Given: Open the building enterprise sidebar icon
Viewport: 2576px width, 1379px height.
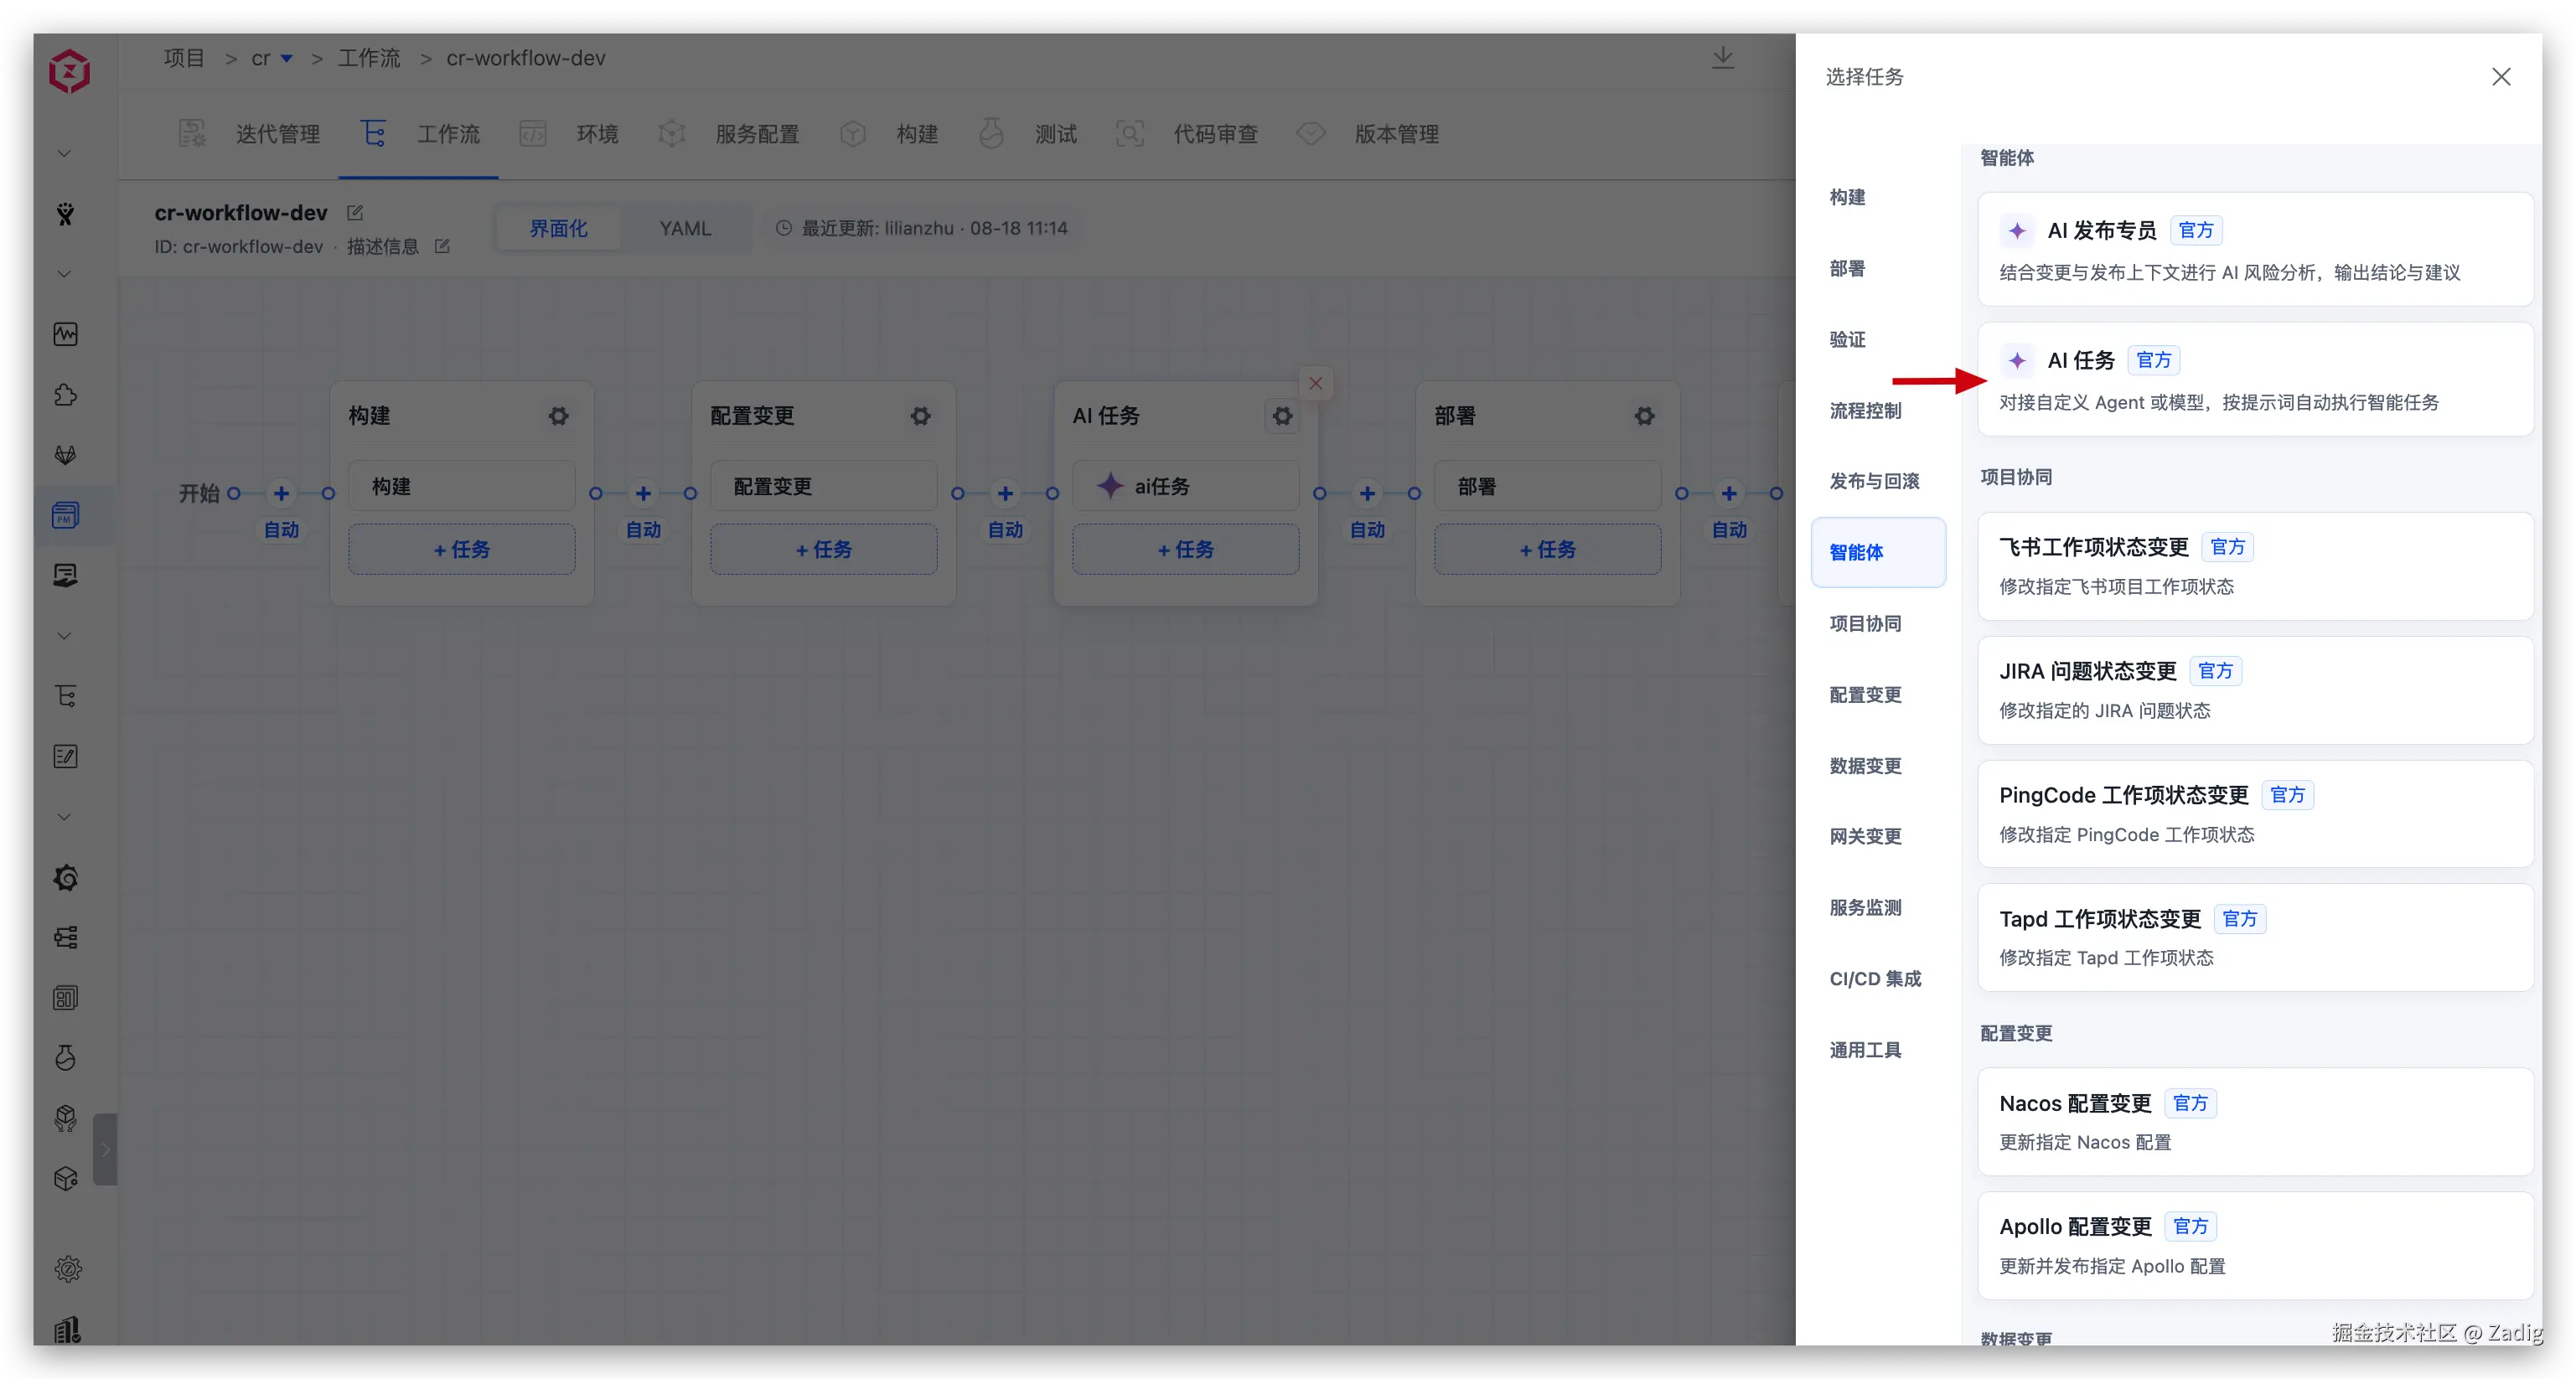Looking at the screenshot, I should pyautogui.click(x=68, y=1329).
